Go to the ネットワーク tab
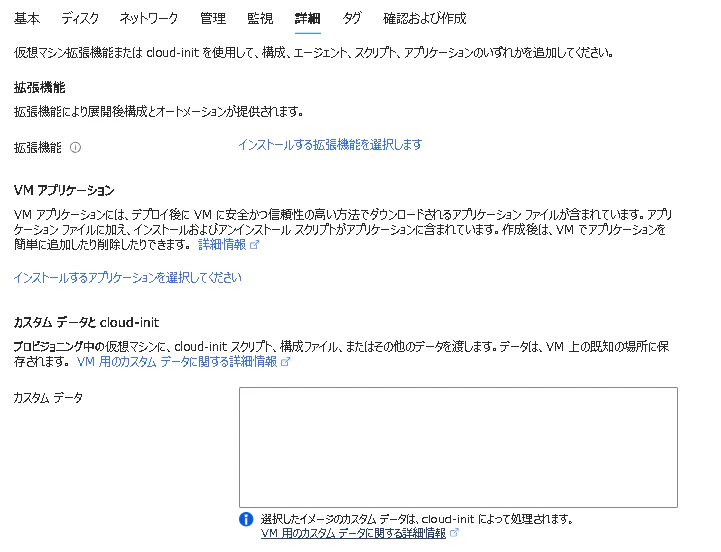The width and height of the screenshot is (721, 552). [149, 18]
